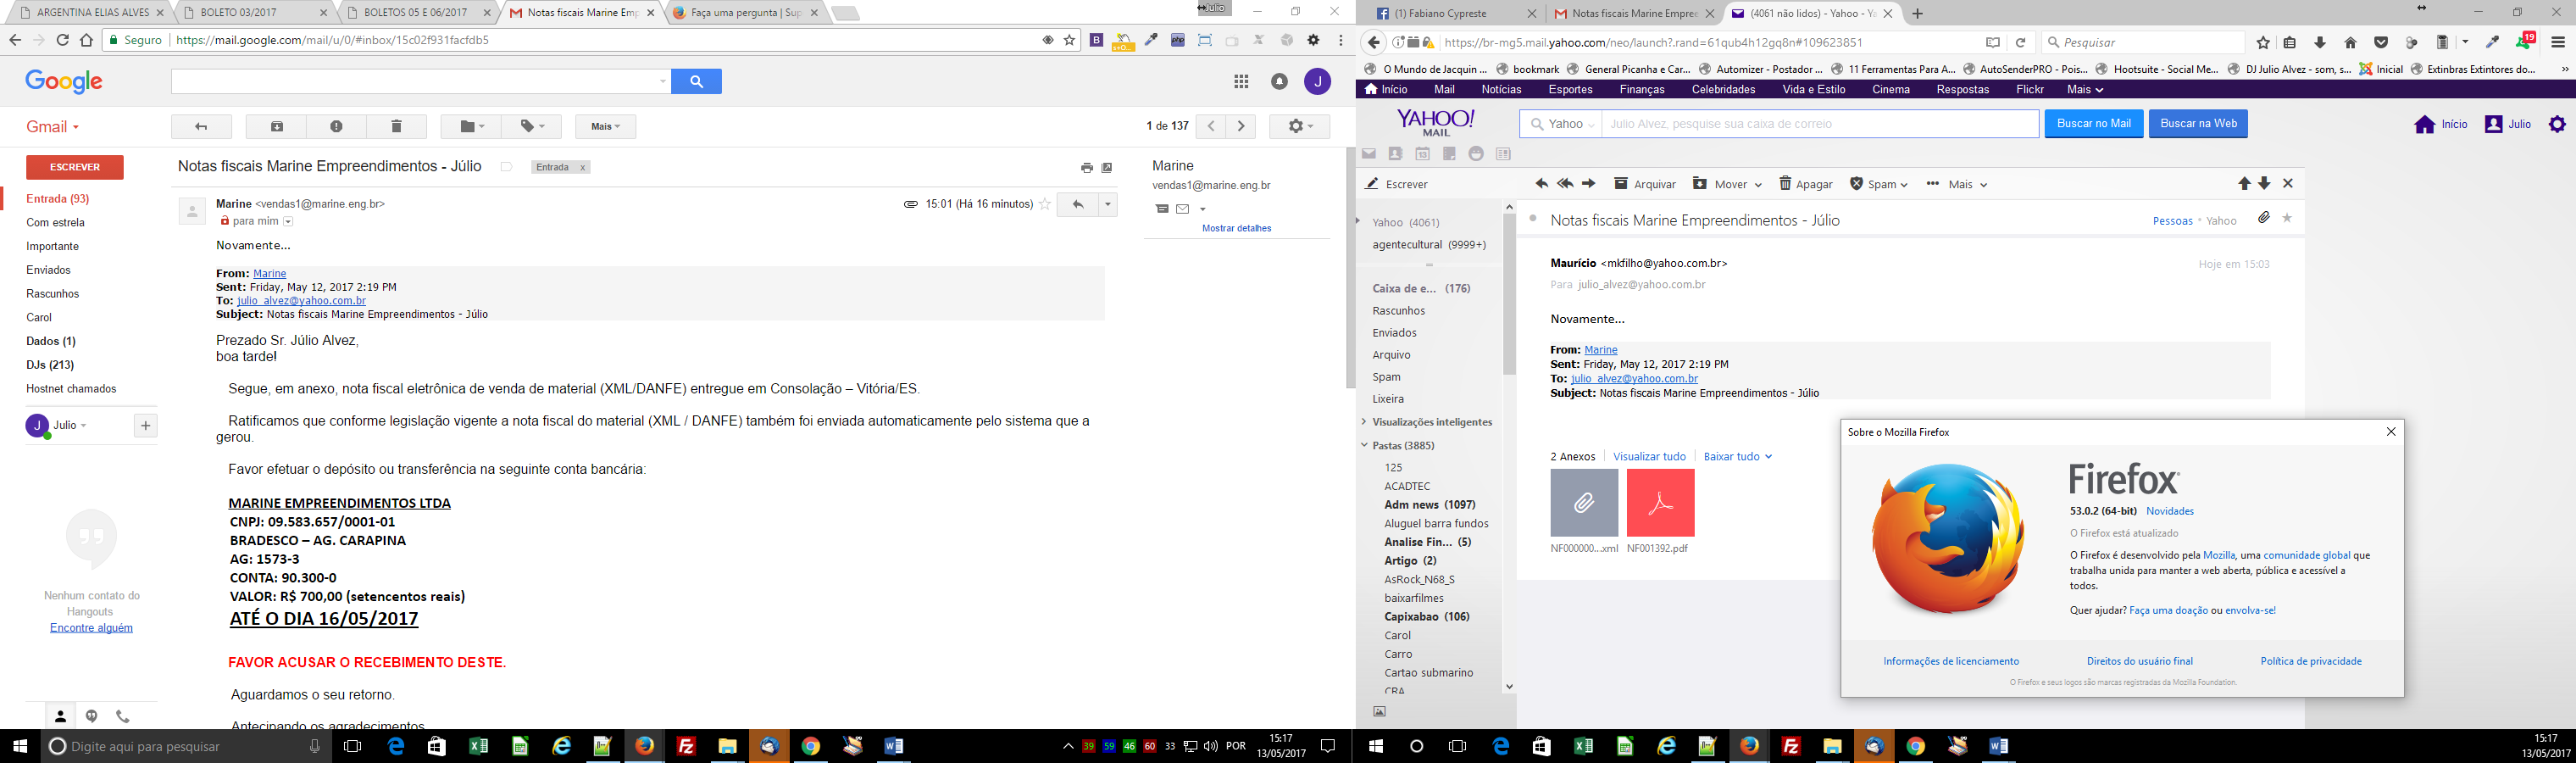Open the more options arrow beside Gmail reply
The height and width of the screenshot is (763, 2576).
[x=1108, y=204]
